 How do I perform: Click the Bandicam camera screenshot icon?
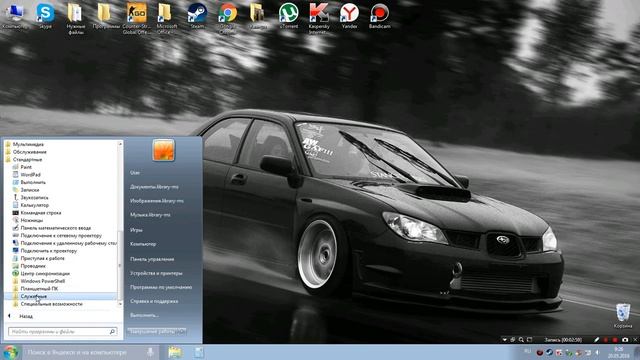(625, 340)
